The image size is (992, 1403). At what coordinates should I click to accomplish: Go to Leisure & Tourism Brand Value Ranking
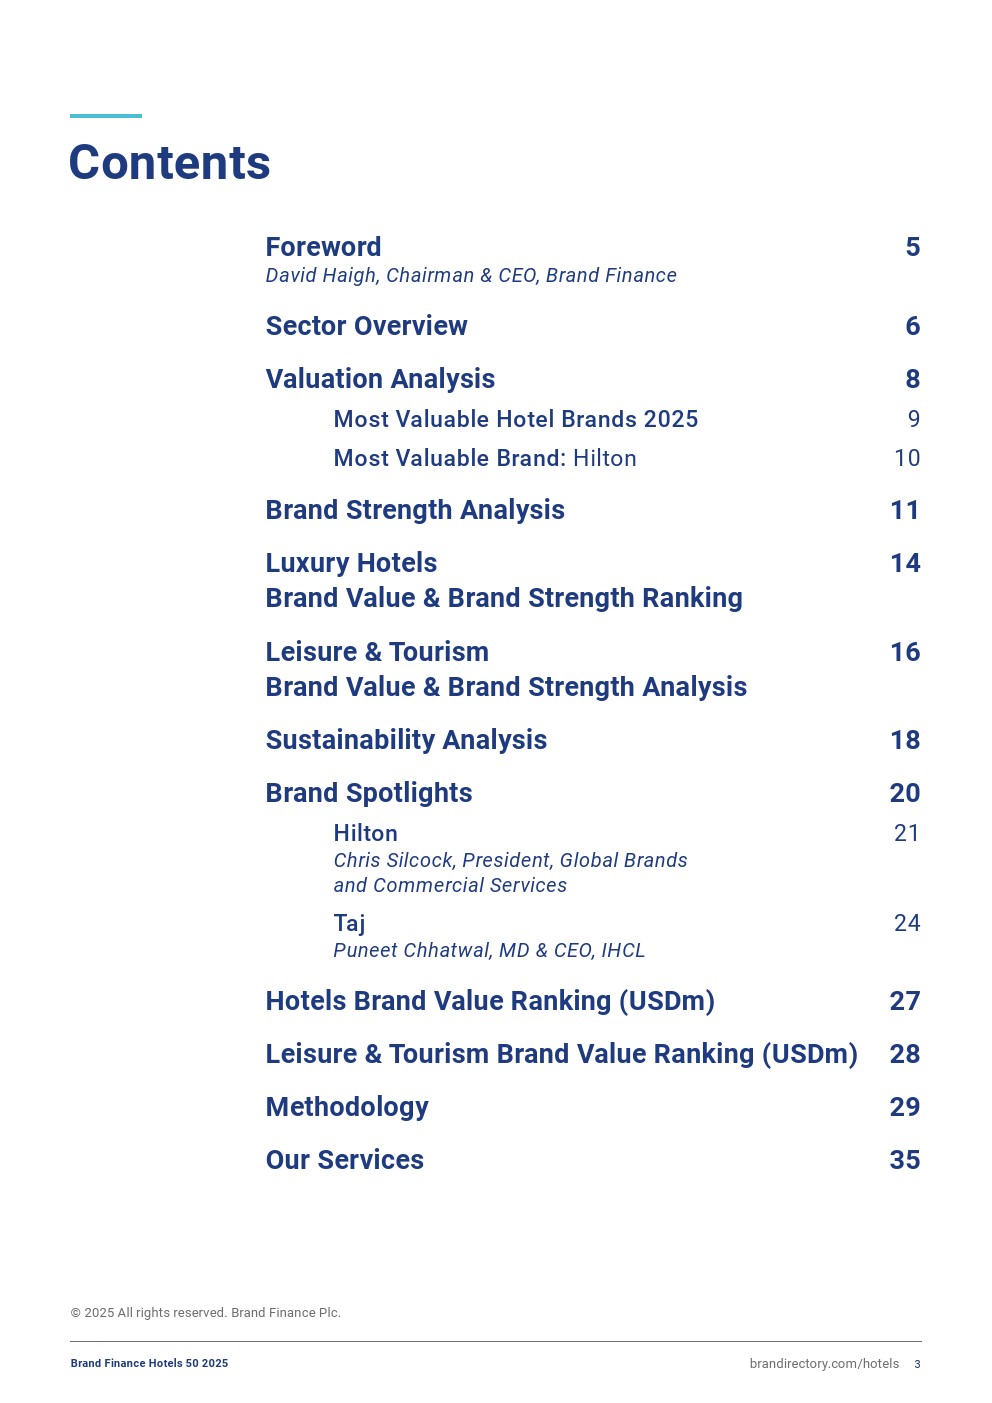pos(561,1054)
